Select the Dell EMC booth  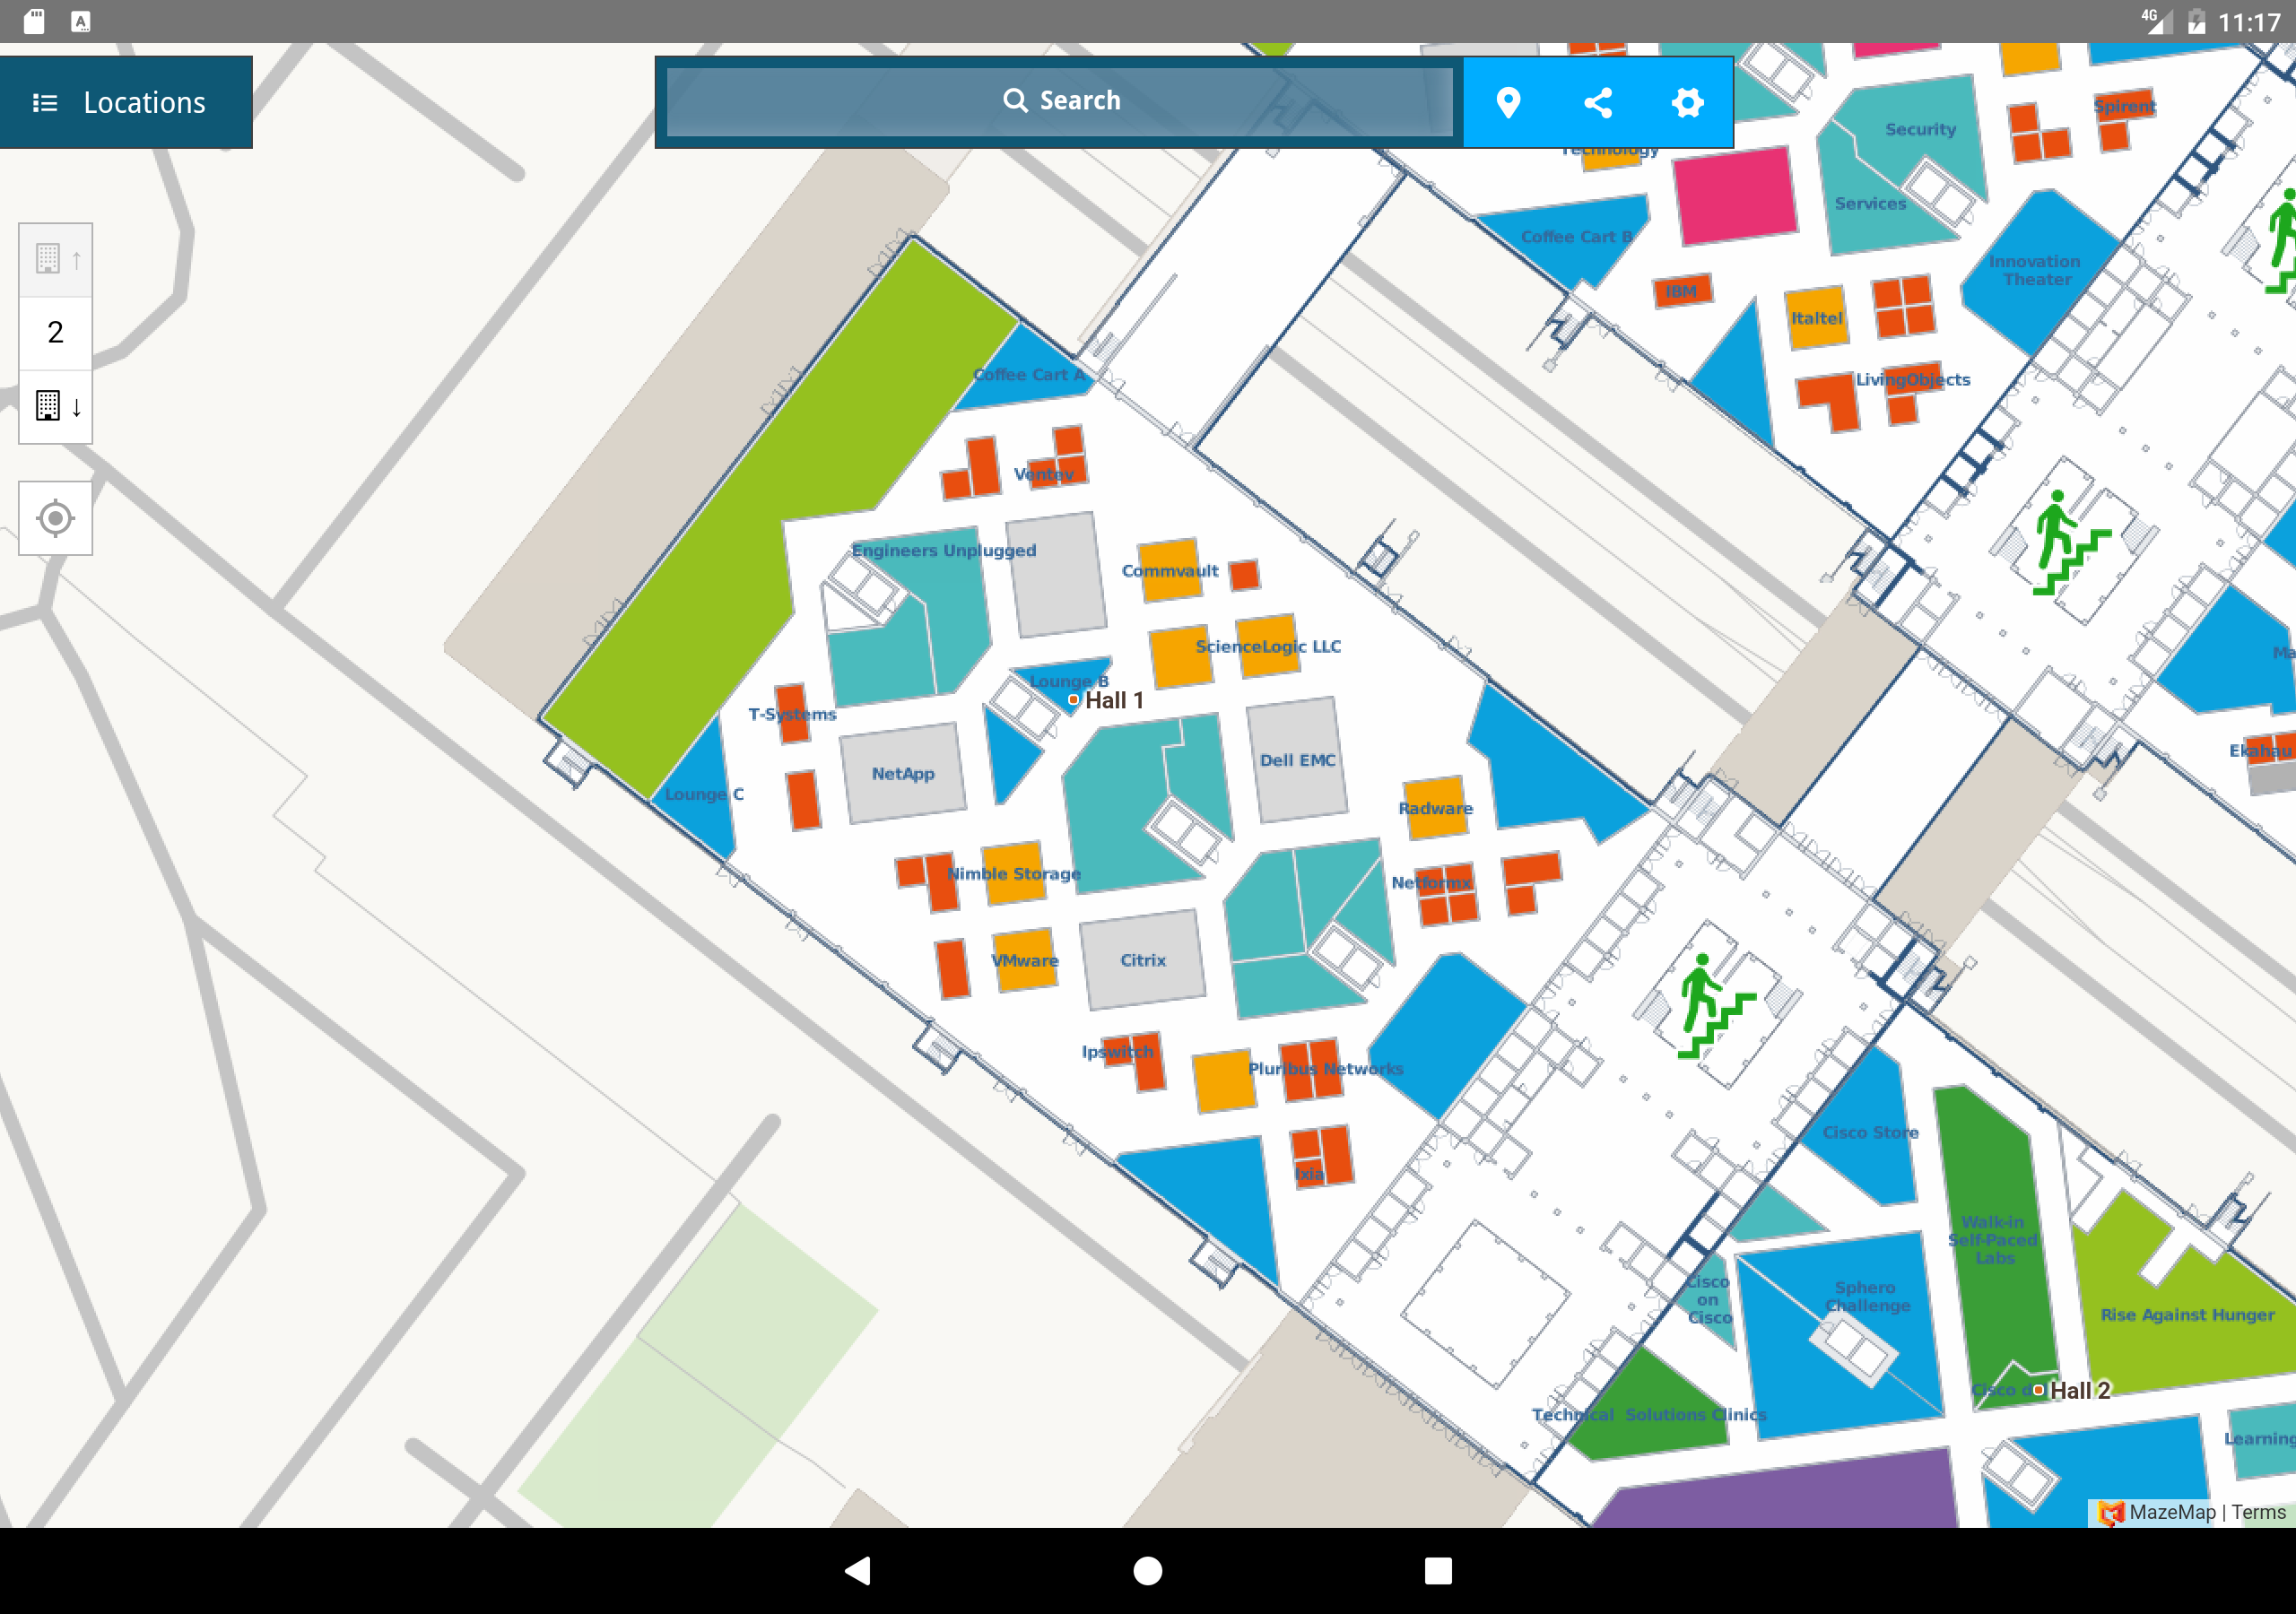1297,760
